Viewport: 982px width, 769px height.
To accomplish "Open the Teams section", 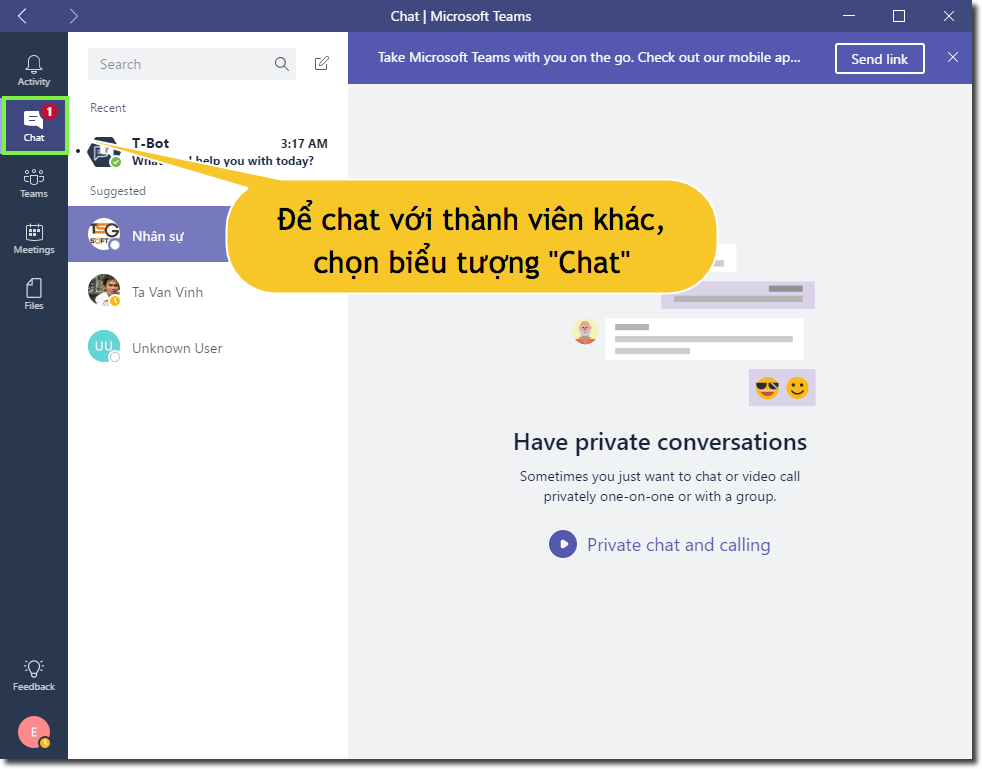I will tap(33, 181).
